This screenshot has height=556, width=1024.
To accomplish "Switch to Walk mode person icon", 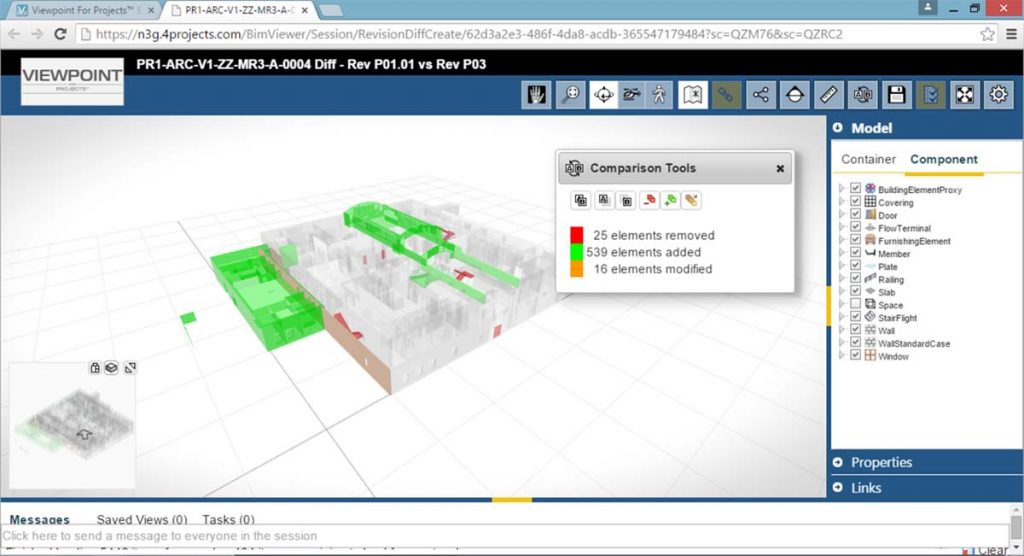I will point(659,95).
